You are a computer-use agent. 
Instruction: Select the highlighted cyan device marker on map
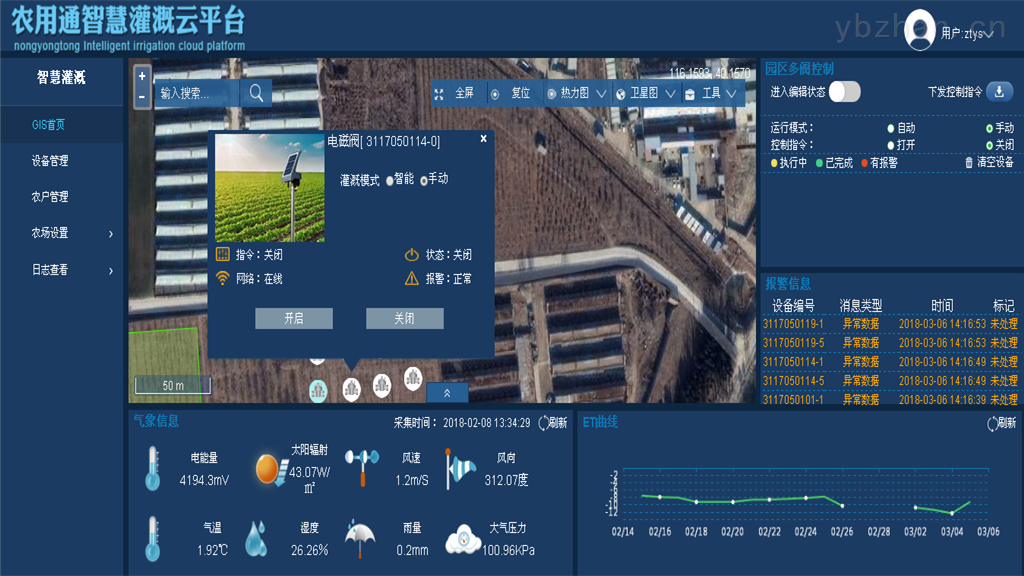click(x=318, y=391)
